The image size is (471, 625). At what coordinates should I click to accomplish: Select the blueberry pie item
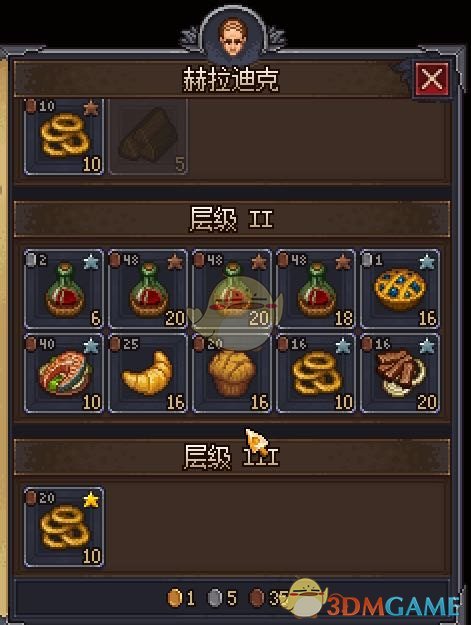(400, 289)
